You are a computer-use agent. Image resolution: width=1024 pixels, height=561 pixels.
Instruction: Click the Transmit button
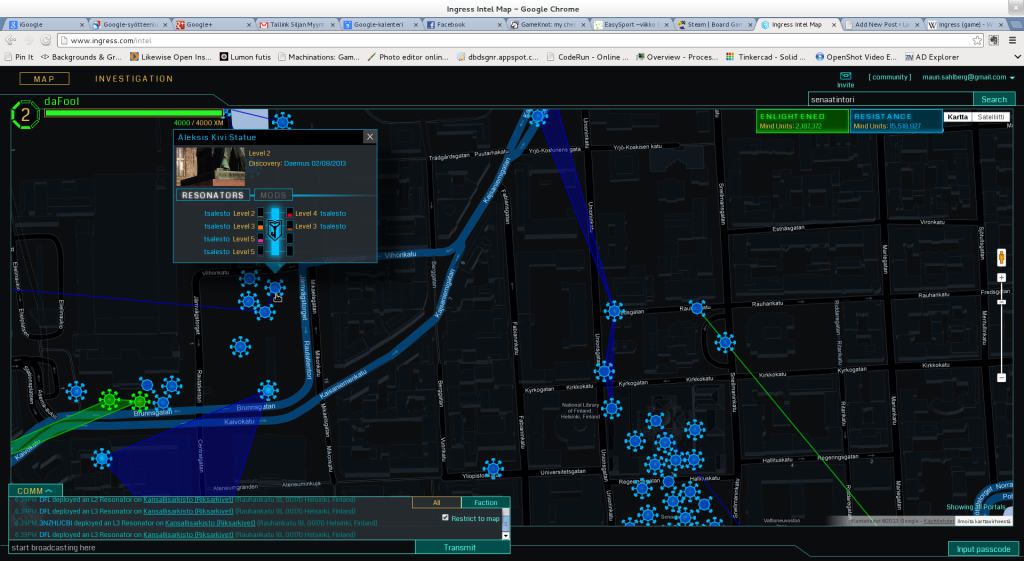click(x=460, y=547)
